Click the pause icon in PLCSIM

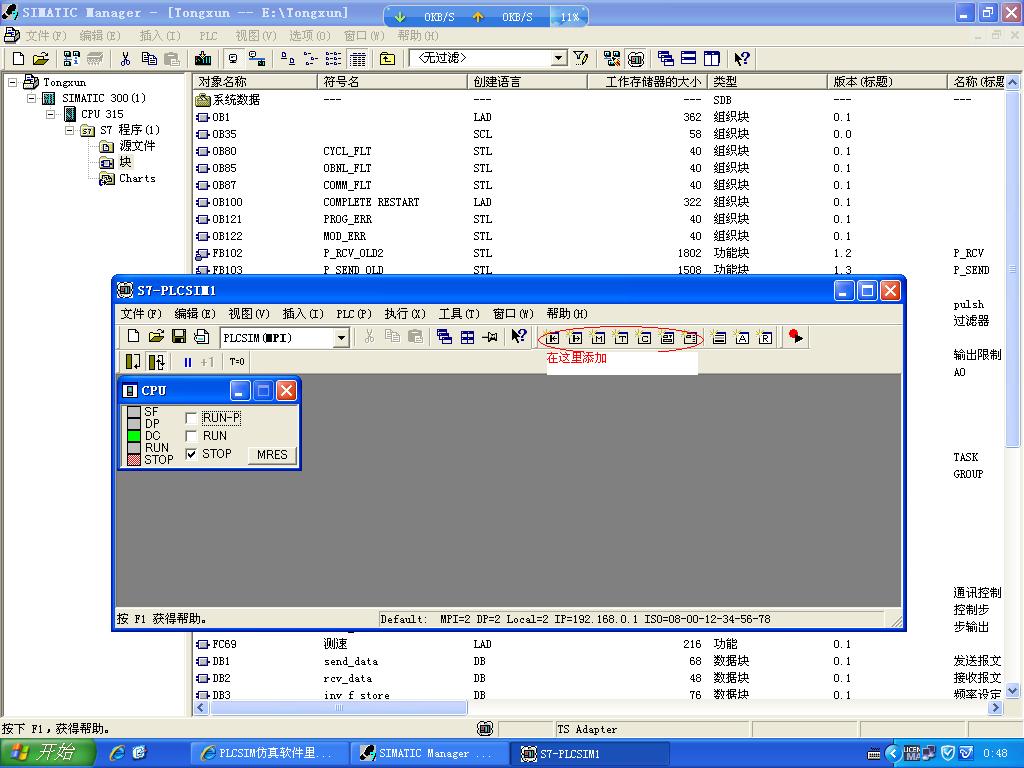coord(187,362)
